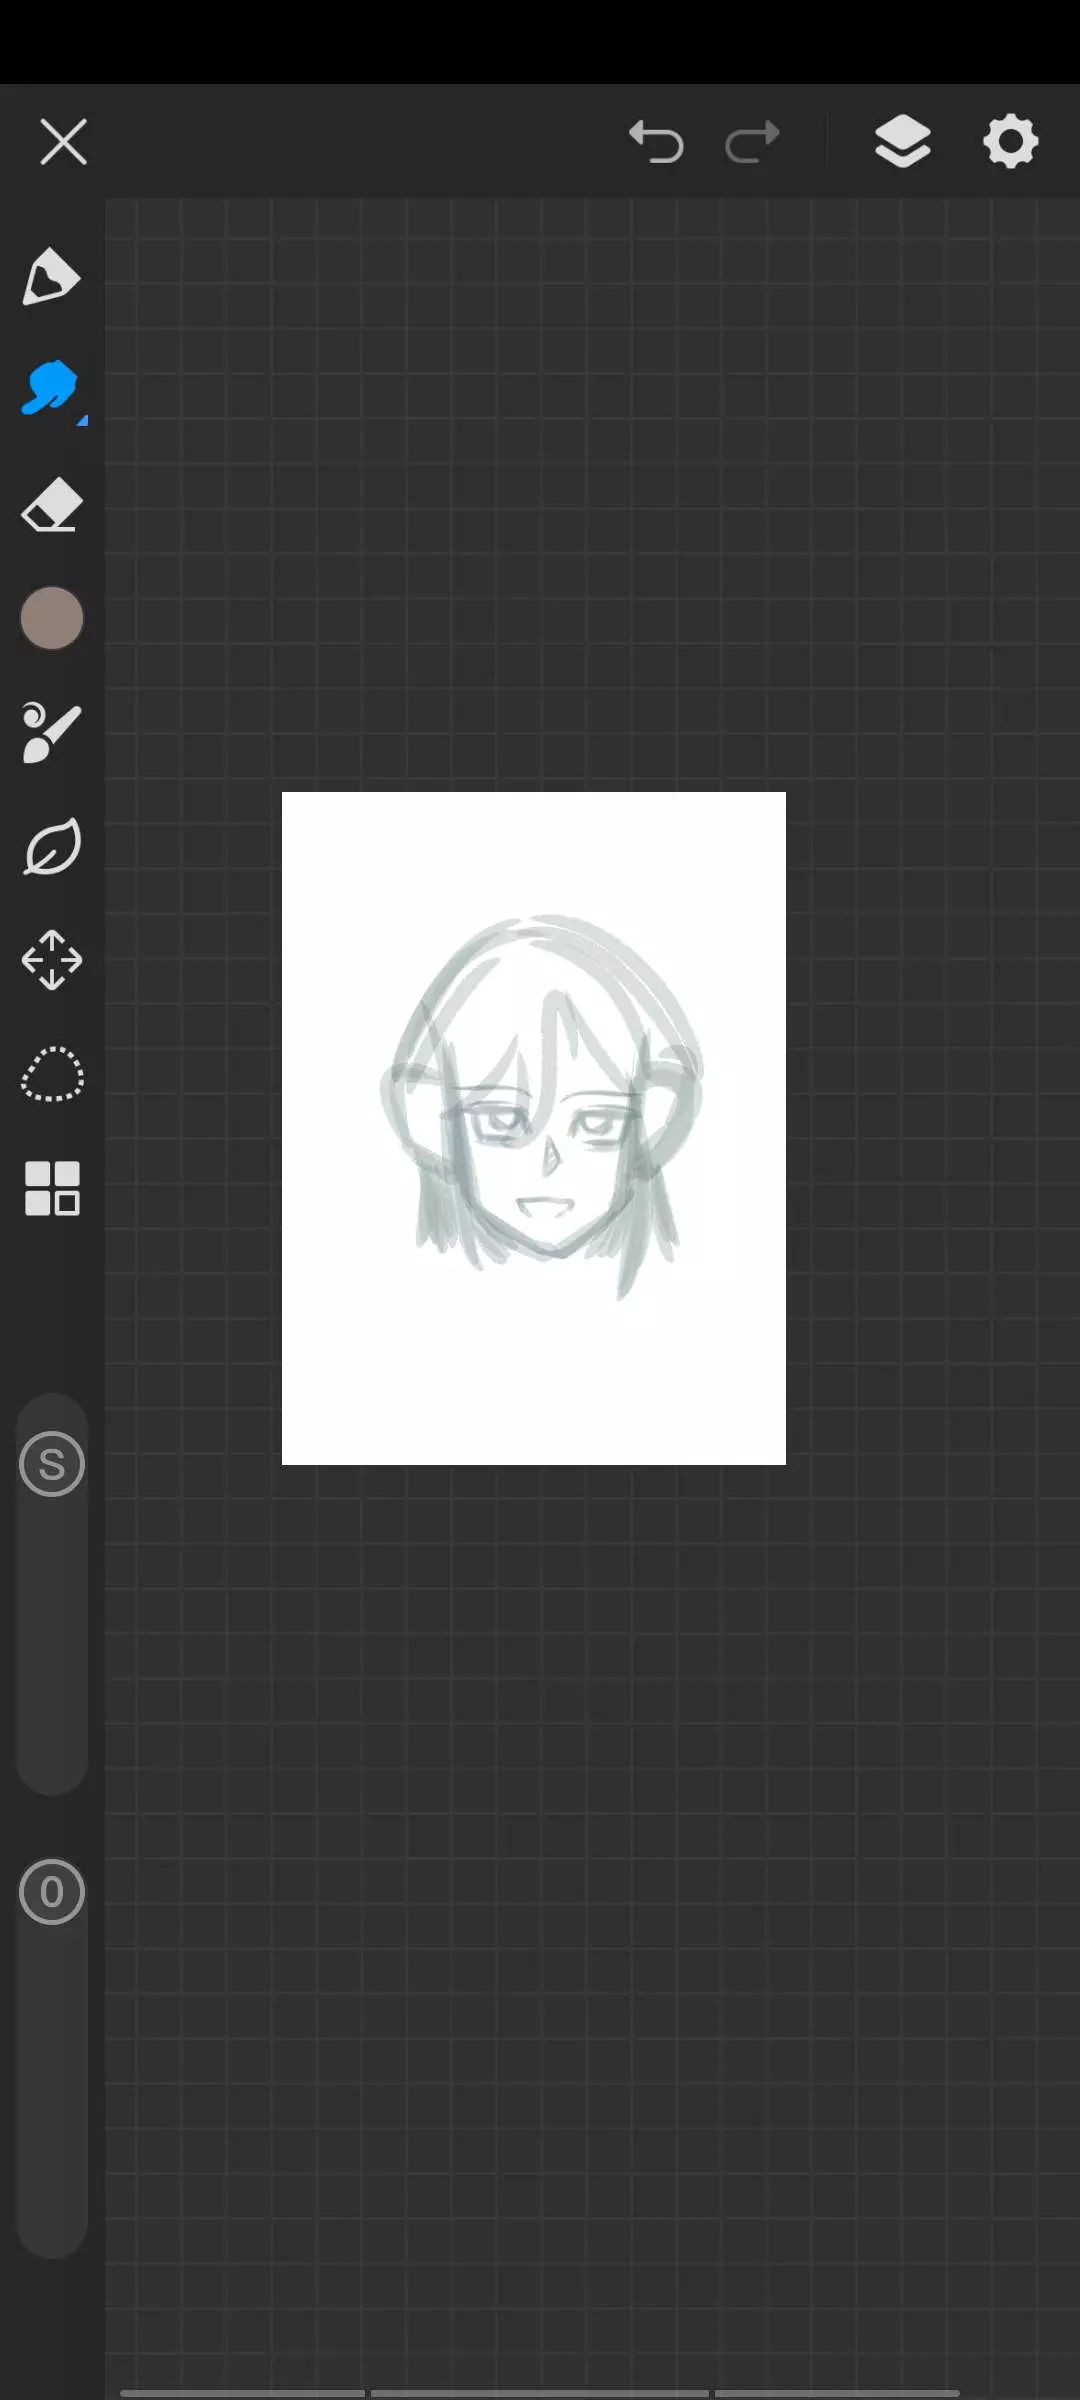Tap the S brush size button

(51, 1465)
